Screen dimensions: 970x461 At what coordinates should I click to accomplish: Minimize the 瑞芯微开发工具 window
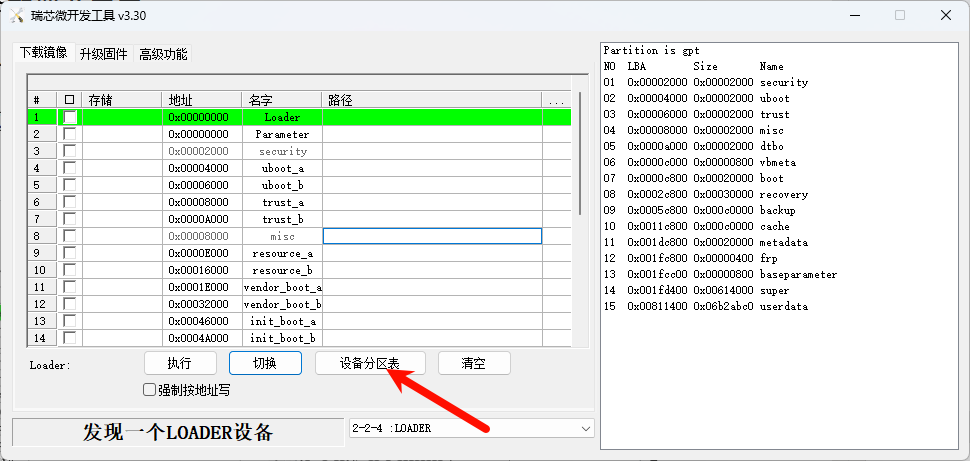pyautogui.click(x=854, y=15)
